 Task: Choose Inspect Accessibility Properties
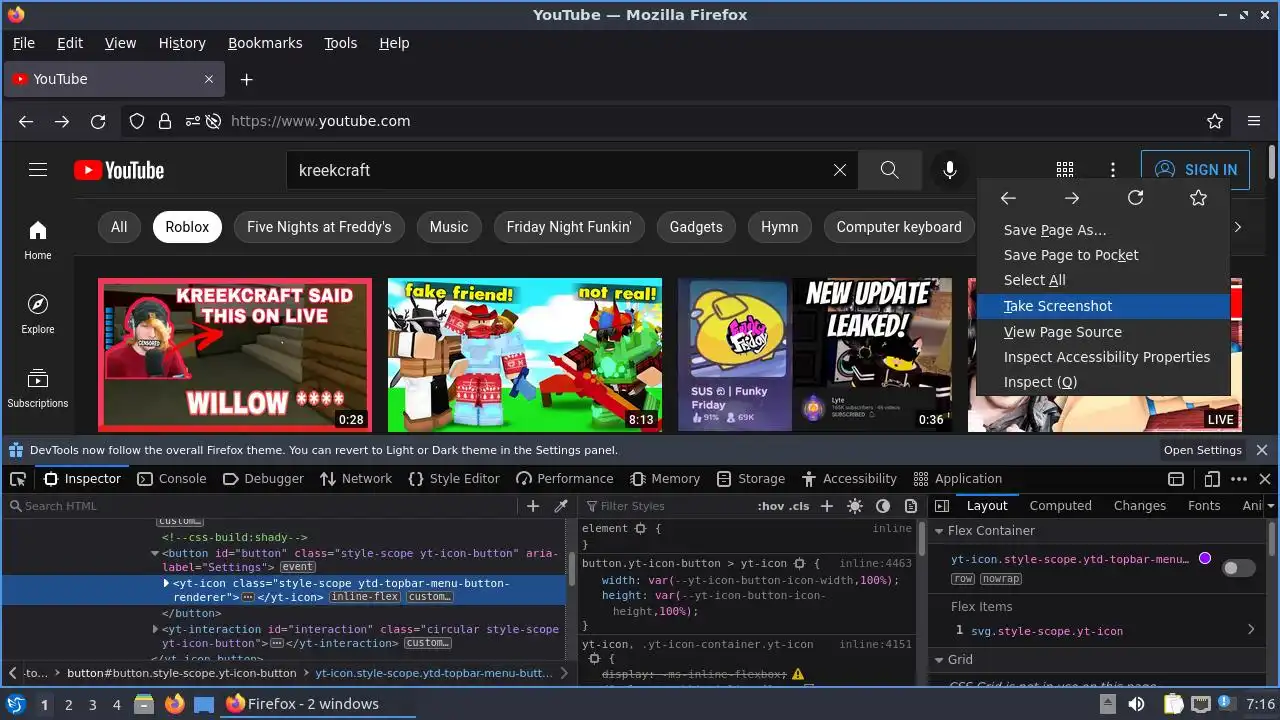click(x=1104, y=357)
